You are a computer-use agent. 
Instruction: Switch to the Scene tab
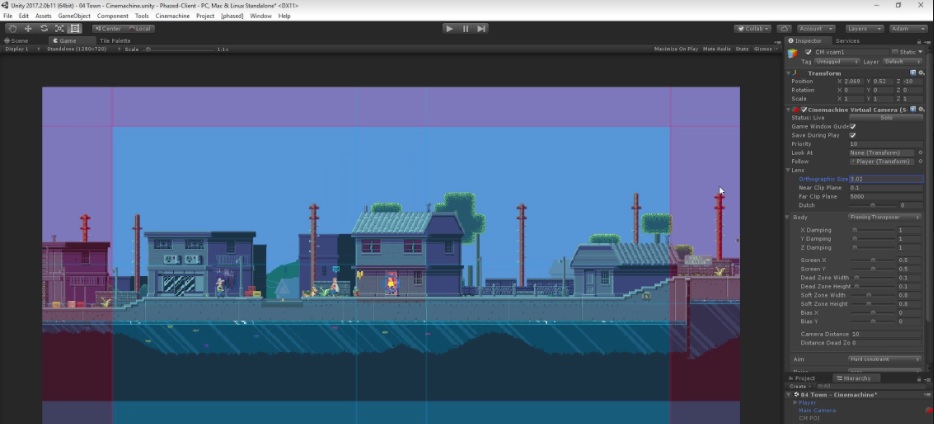18,41
